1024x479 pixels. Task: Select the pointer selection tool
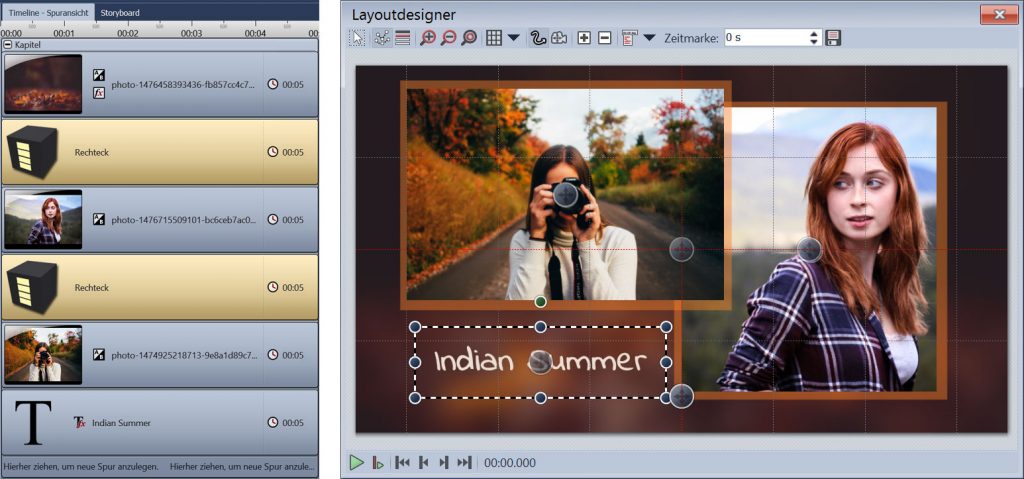pyautogui.click(x=358, y=38)
